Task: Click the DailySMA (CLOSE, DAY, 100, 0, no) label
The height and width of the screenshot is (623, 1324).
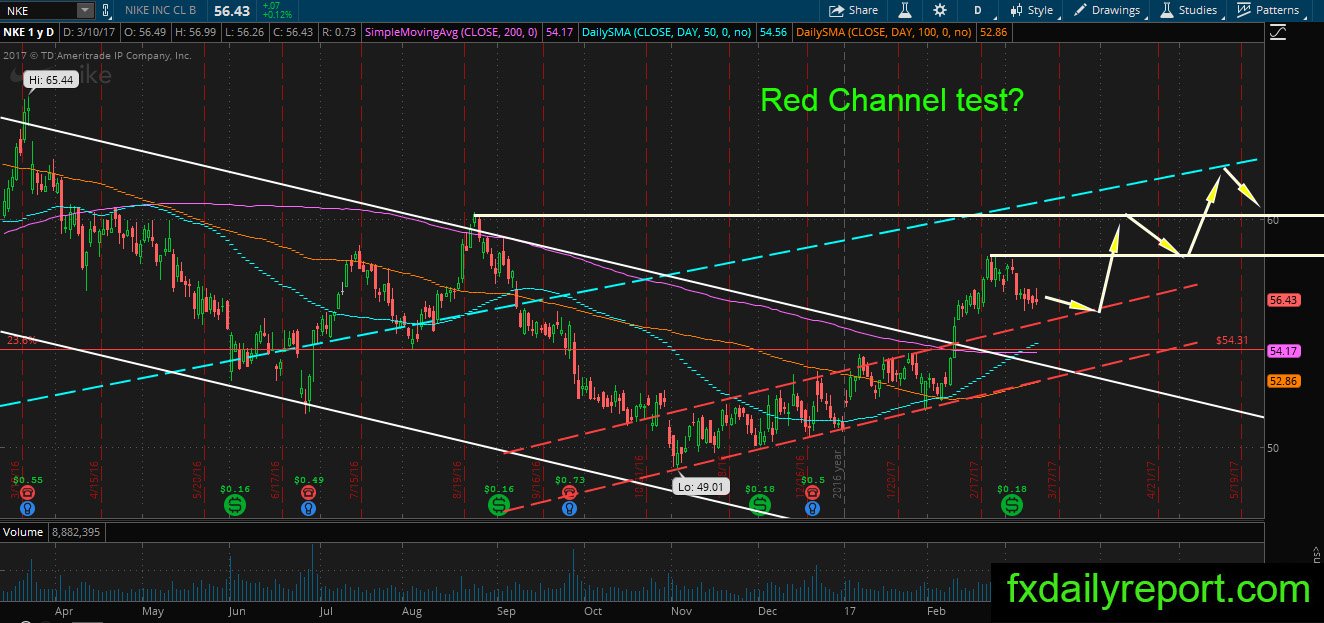Action: tap(885, 32)
